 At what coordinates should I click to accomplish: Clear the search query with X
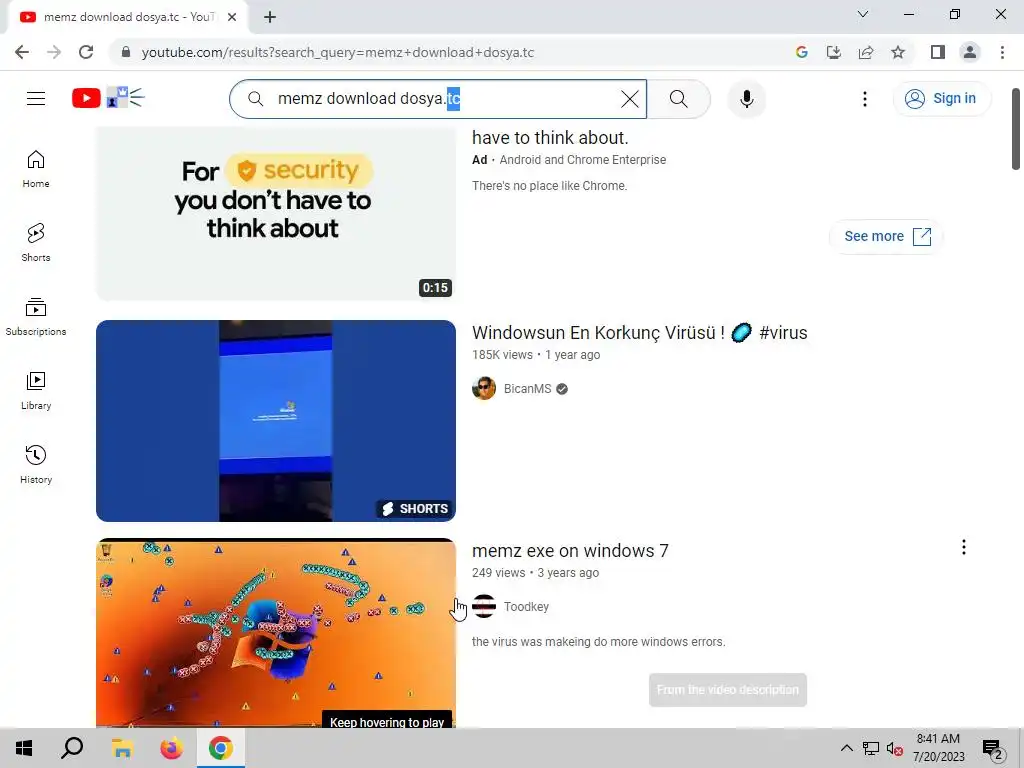630,99
